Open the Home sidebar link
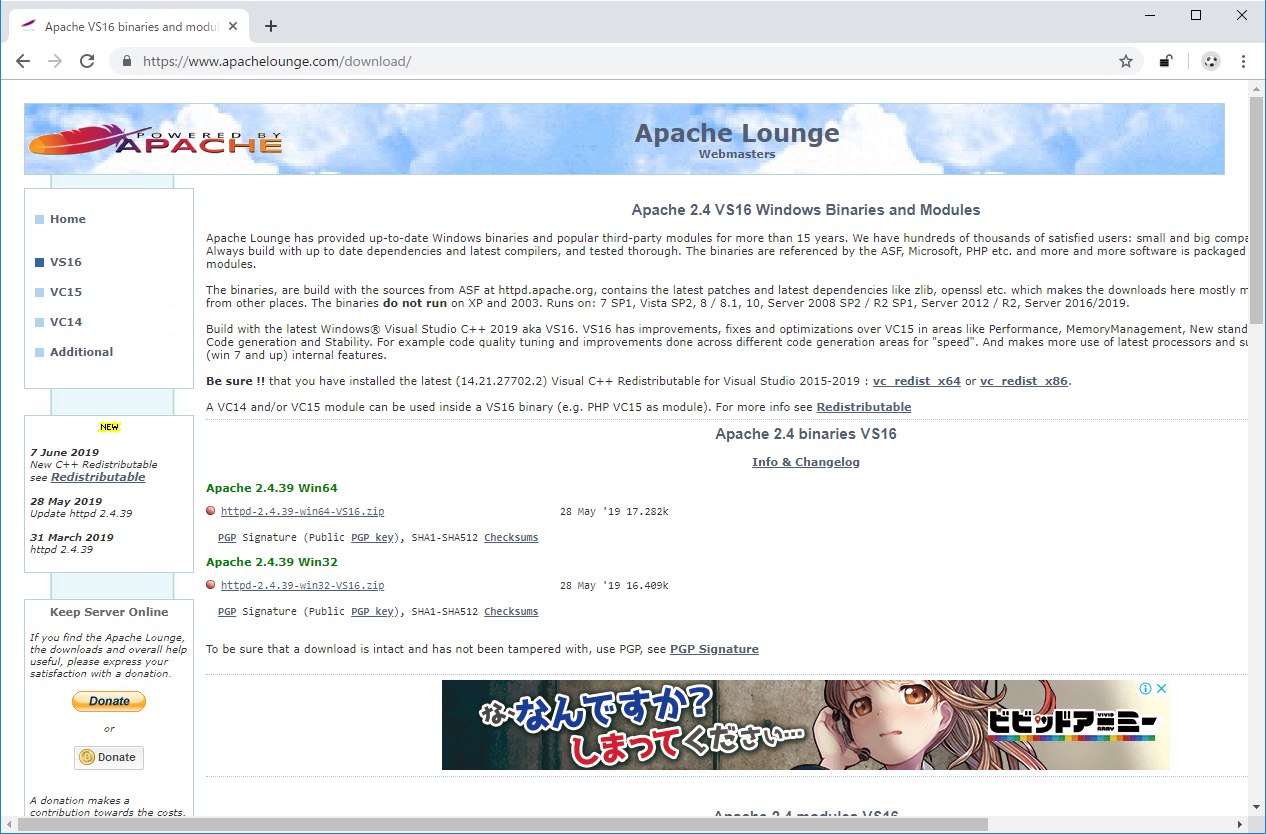Screen dimensions: 1266x834 (68, 219)
